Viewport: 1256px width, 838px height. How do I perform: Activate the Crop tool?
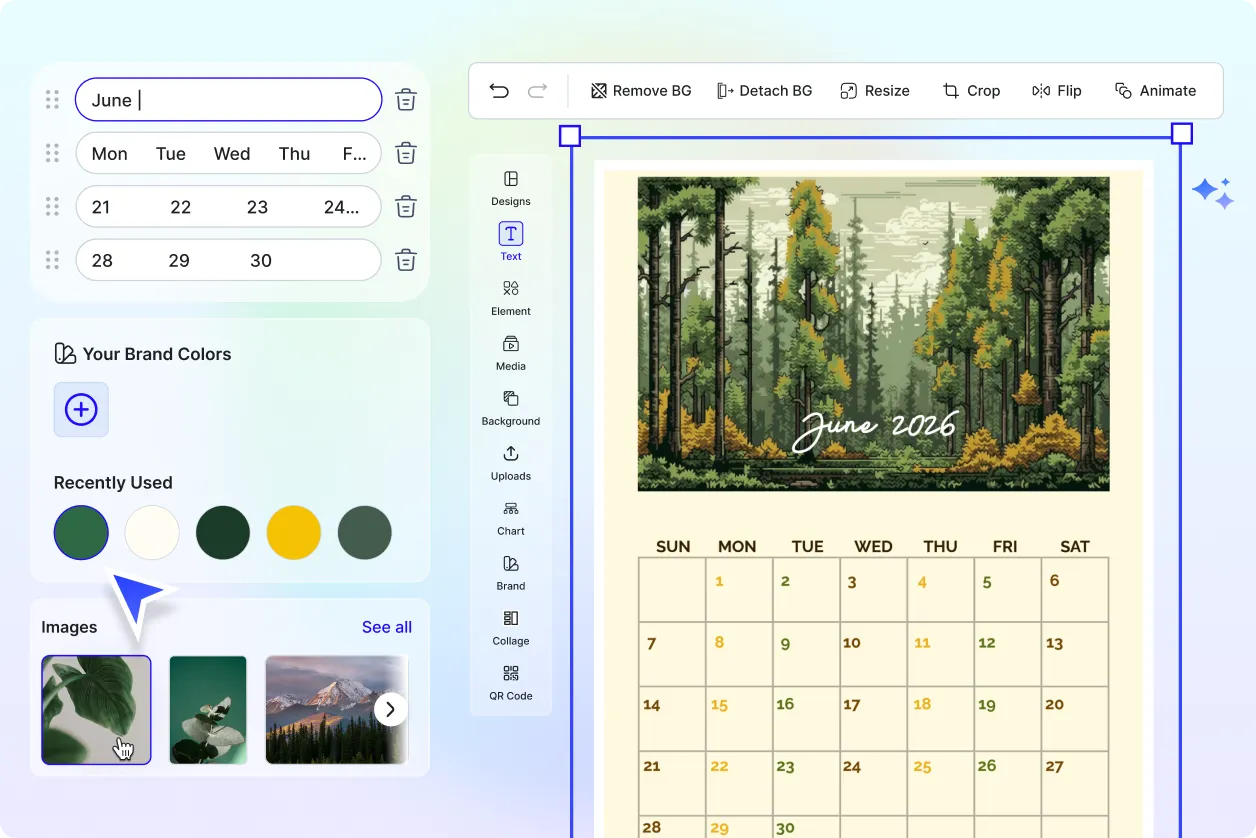pyautogui.click(x=971, y=91)
